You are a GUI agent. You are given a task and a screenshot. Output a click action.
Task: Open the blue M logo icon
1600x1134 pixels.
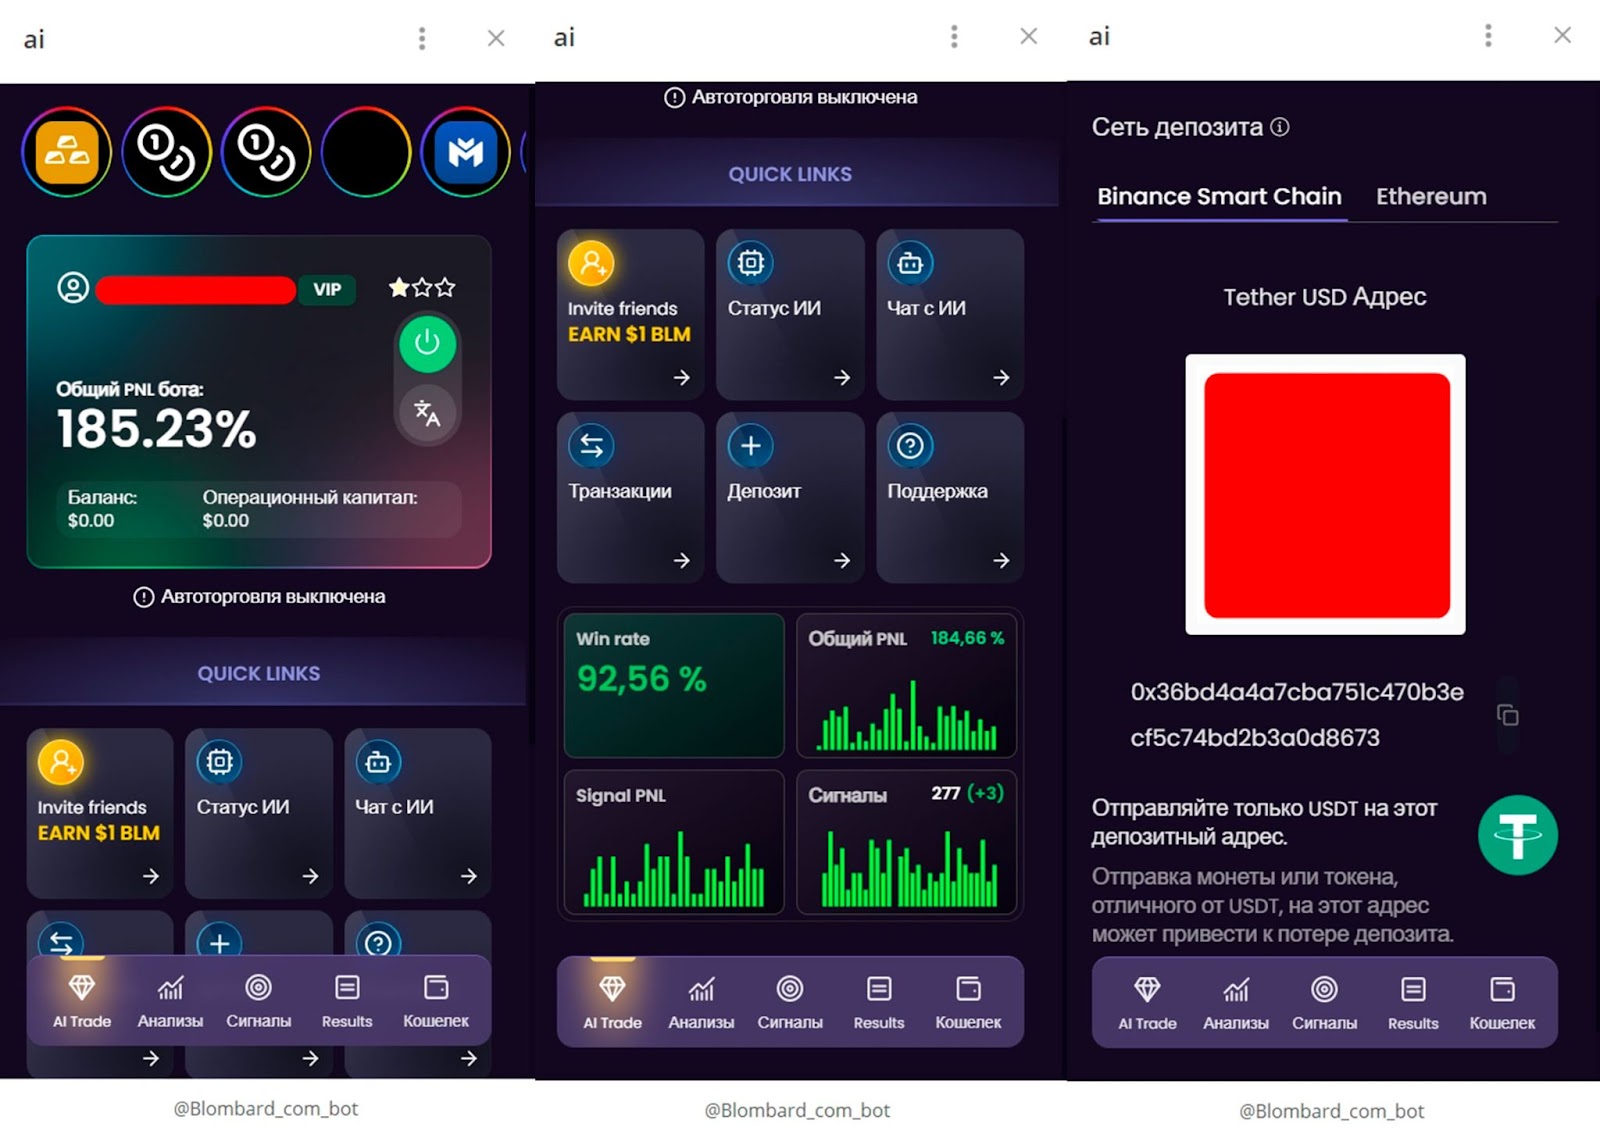(465, 152)
